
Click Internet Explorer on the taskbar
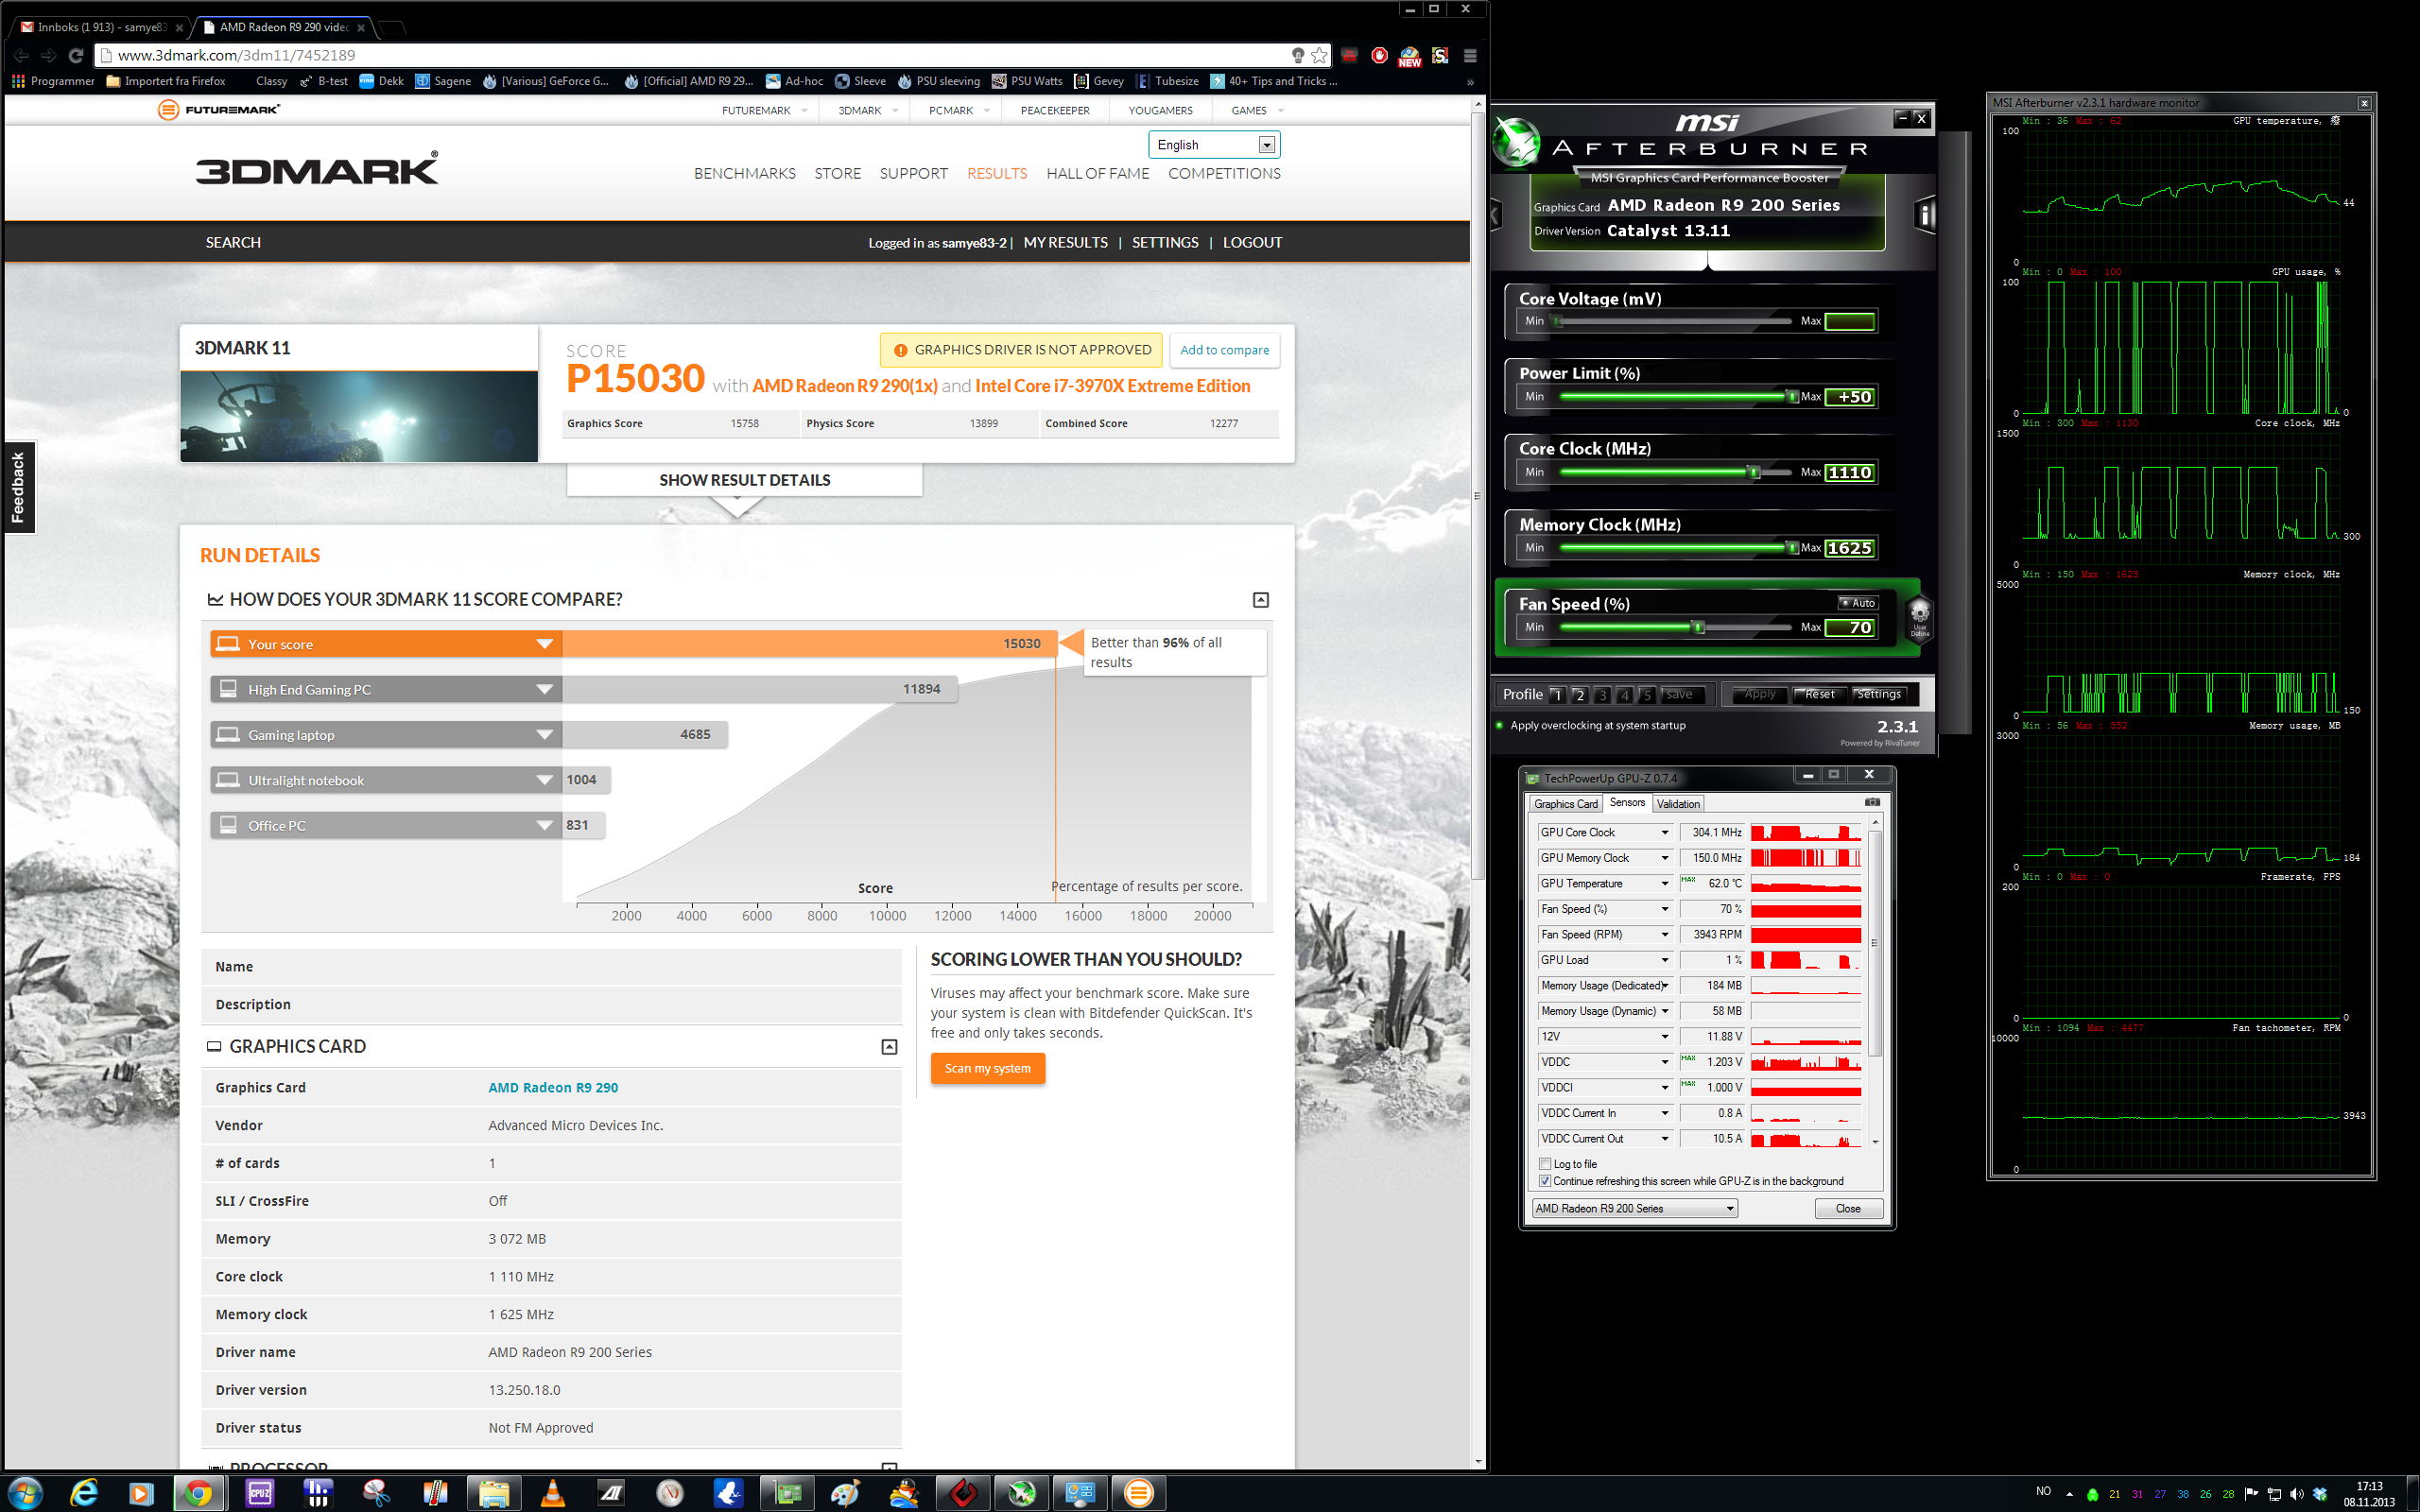84,1493
